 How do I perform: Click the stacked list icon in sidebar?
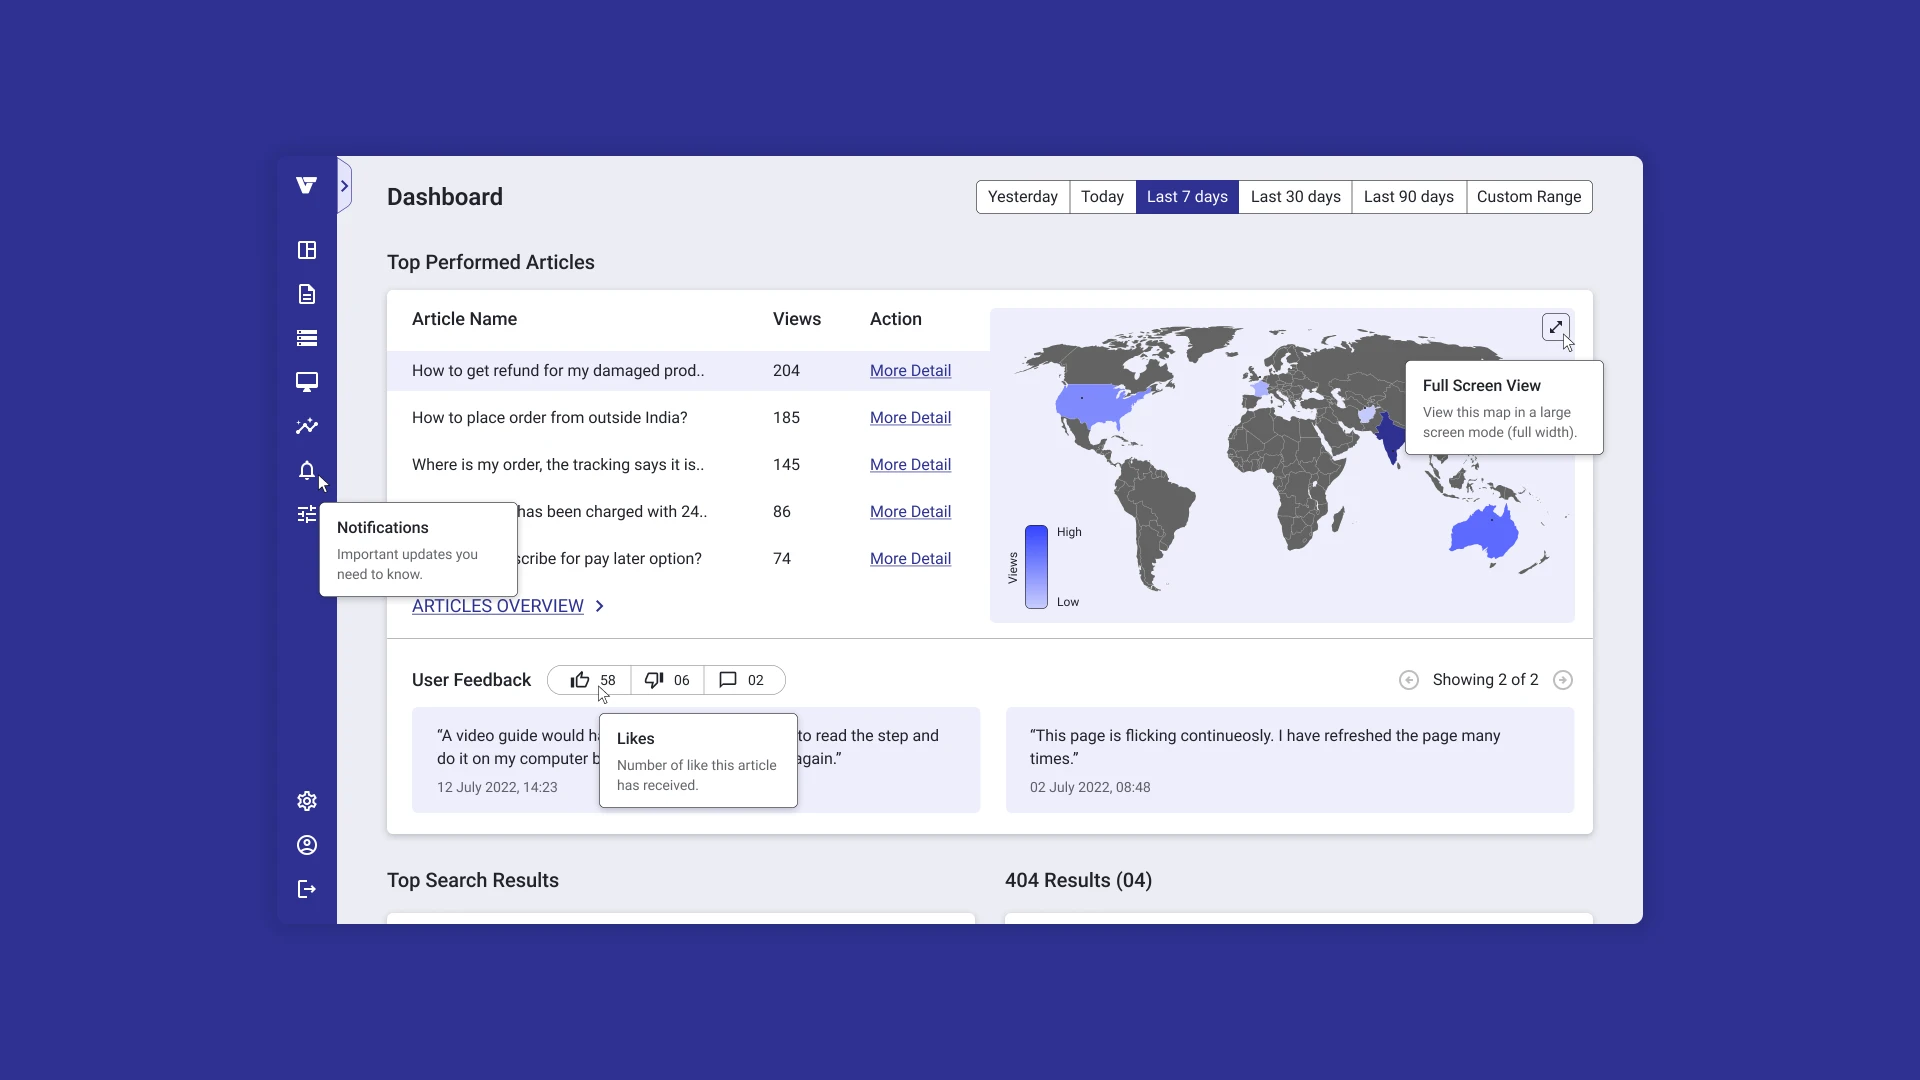click(x=307, y=338)
